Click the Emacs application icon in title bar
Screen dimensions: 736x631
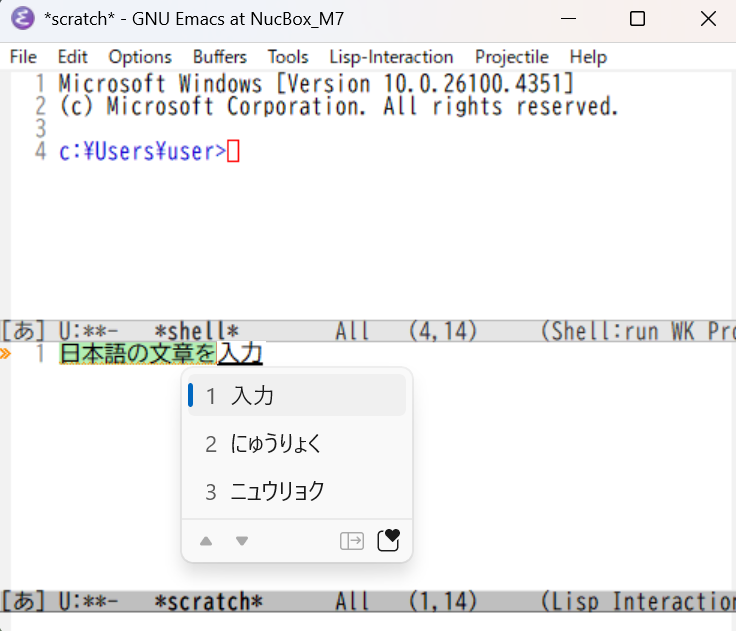pos(23,19)
